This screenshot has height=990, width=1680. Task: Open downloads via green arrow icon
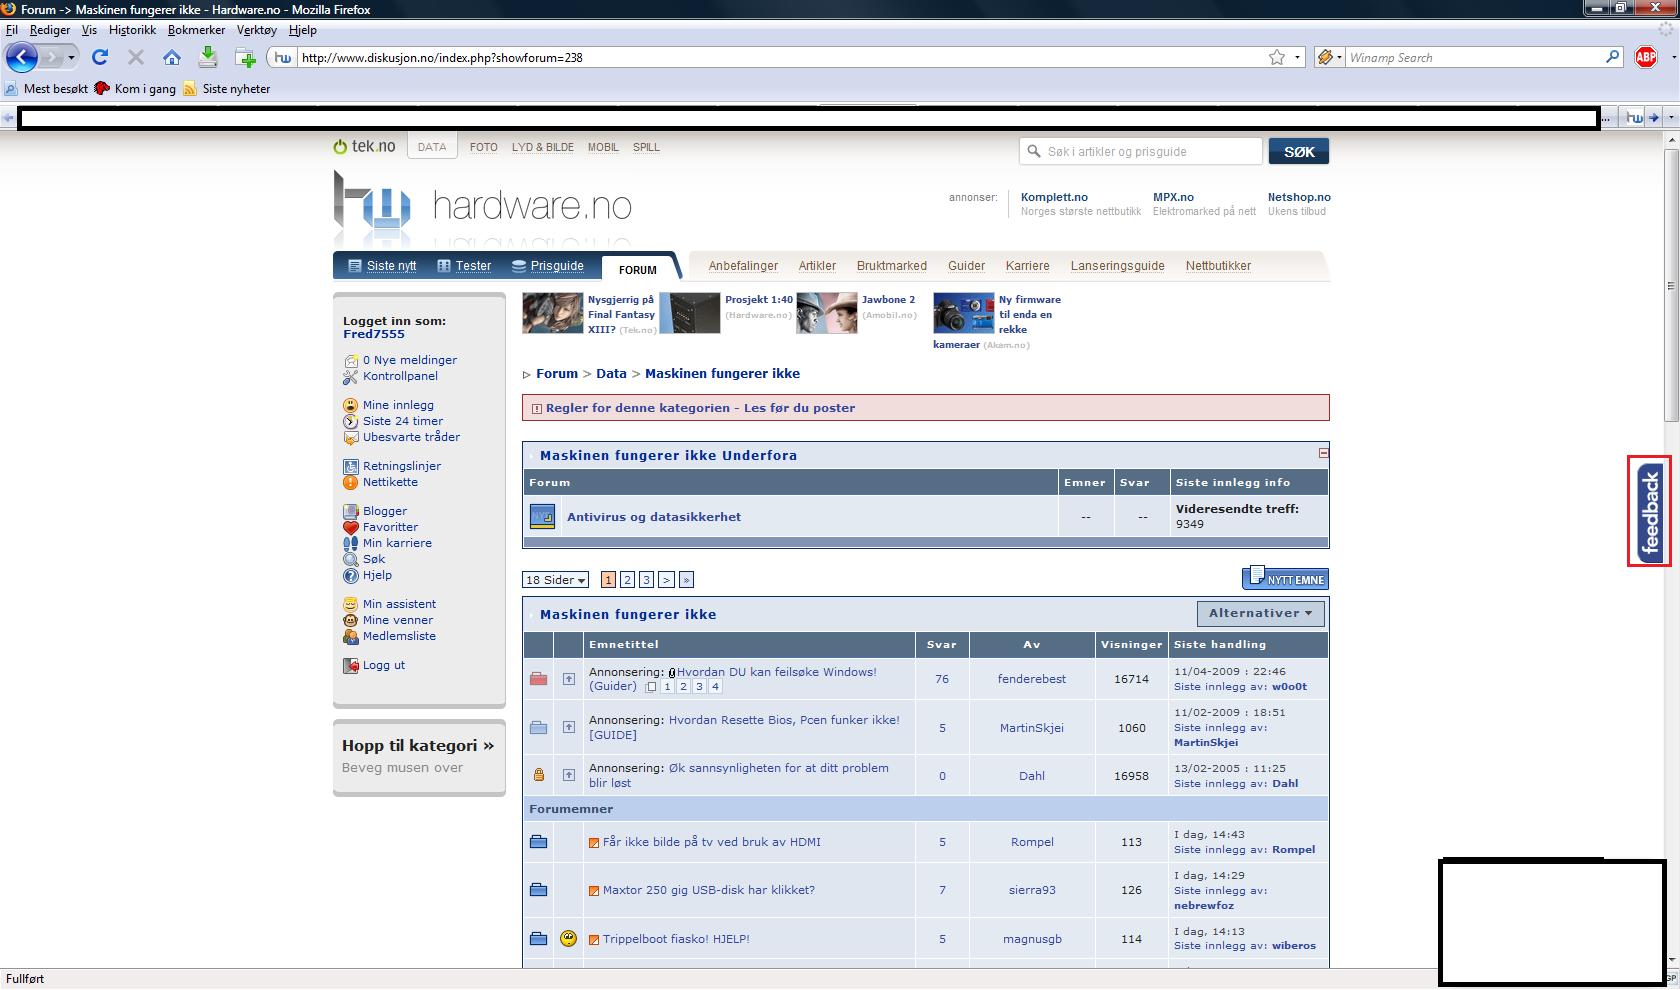pos(208,57)
